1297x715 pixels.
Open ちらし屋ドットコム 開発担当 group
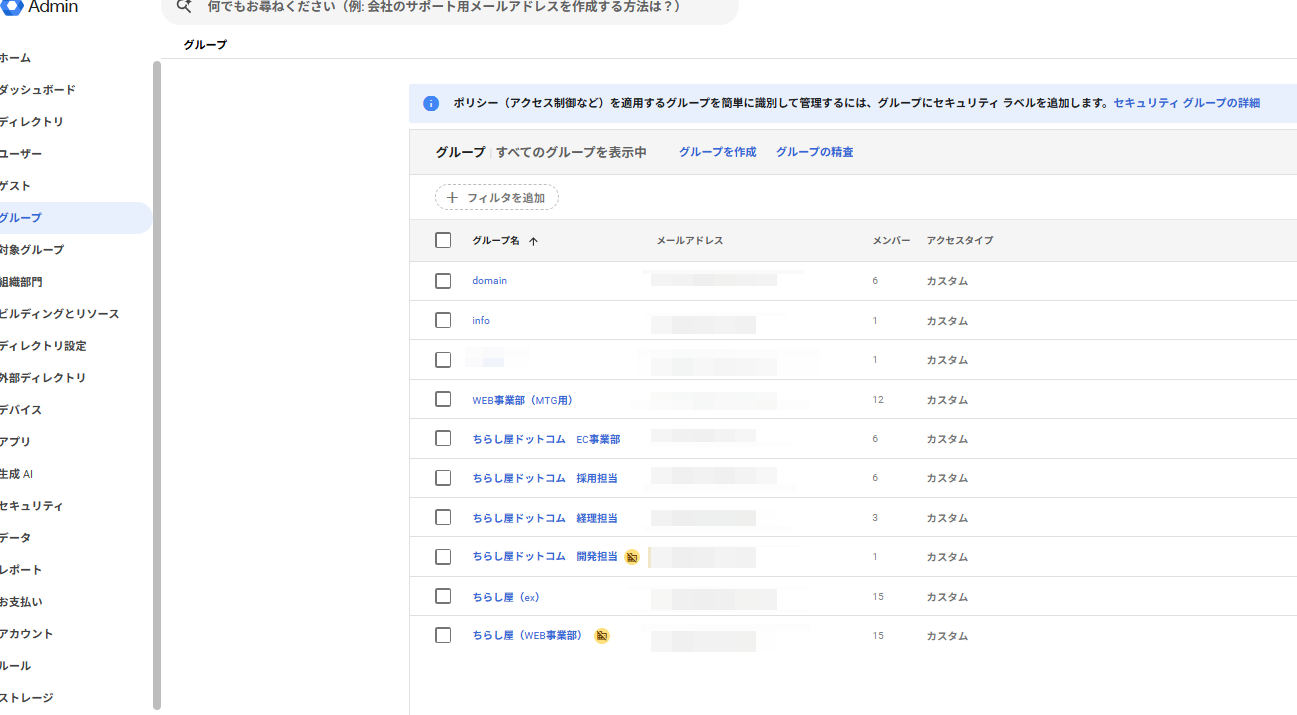(x=545, y=557)
